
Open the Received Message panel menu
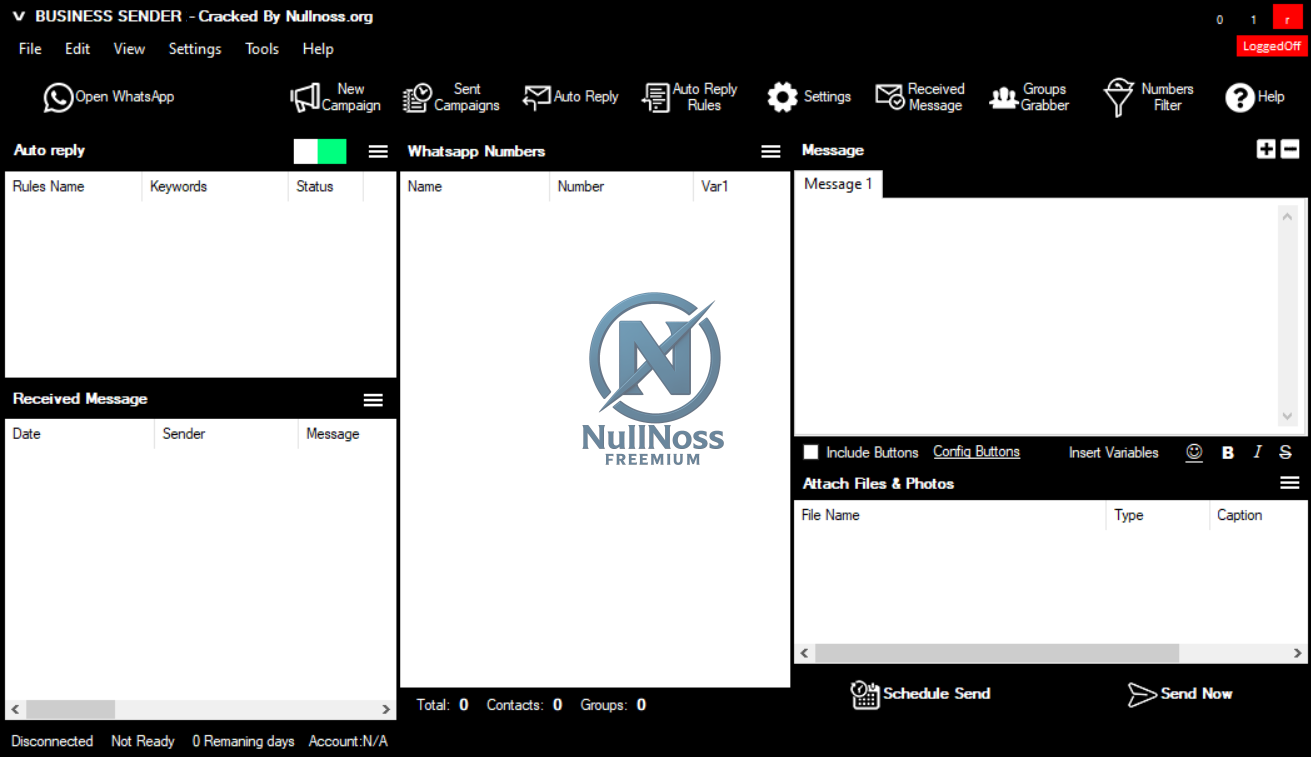pos(373,398)
